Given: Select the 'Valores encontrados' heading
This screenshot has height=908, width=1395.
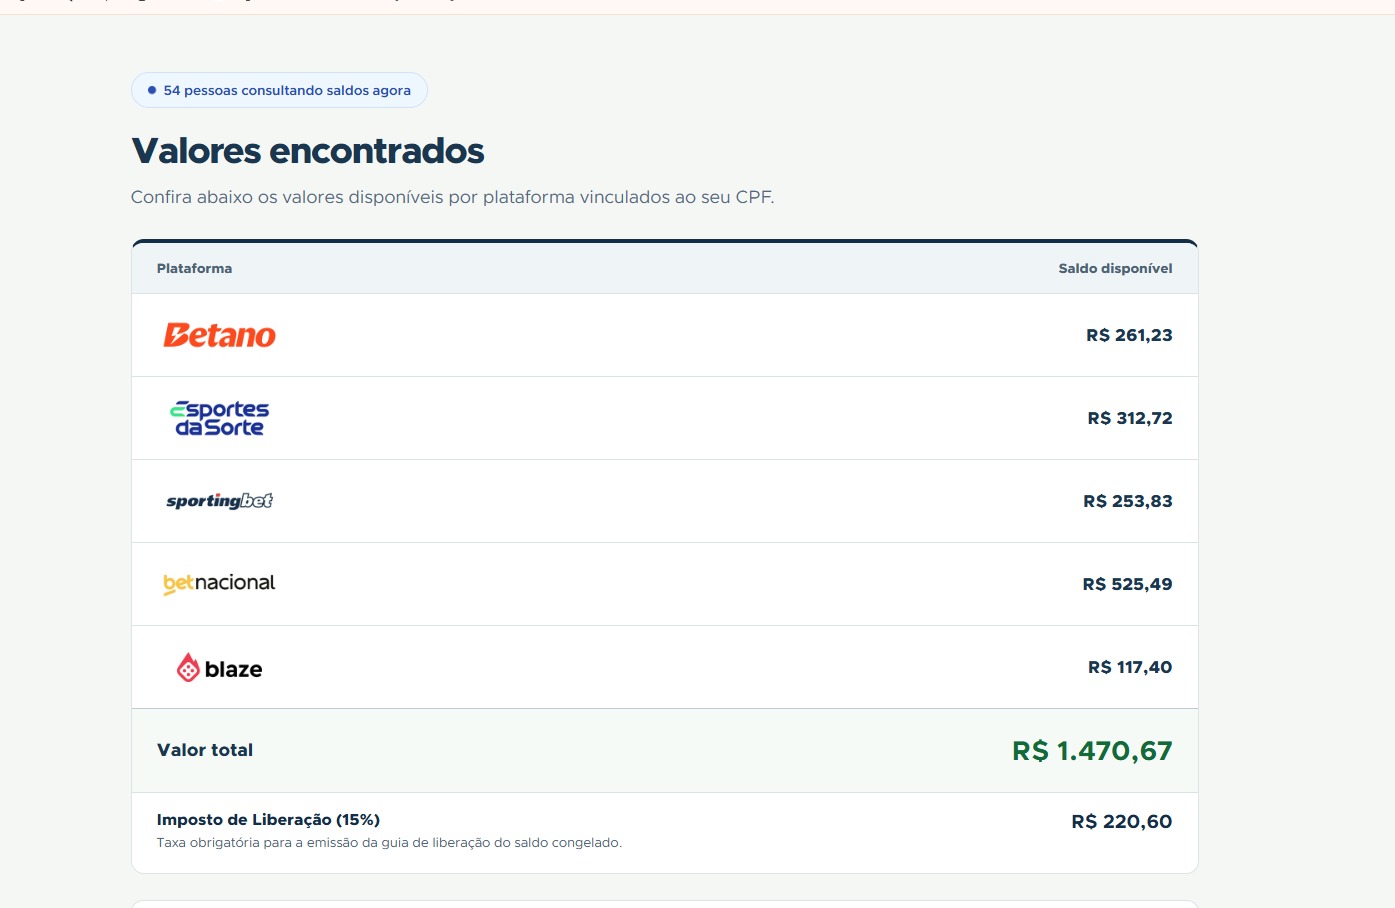Looking at the screenshot, I should coord(308,151).
